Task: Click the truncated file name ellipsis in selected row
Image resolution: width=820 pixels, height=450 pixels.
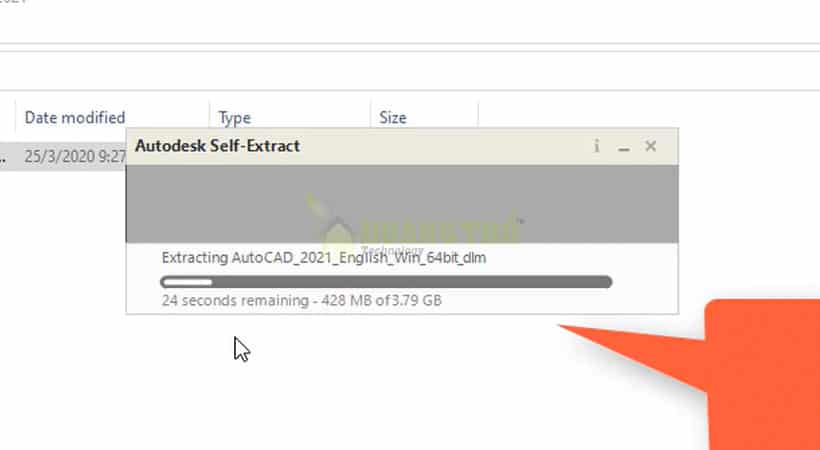Action: pos(3,157)
